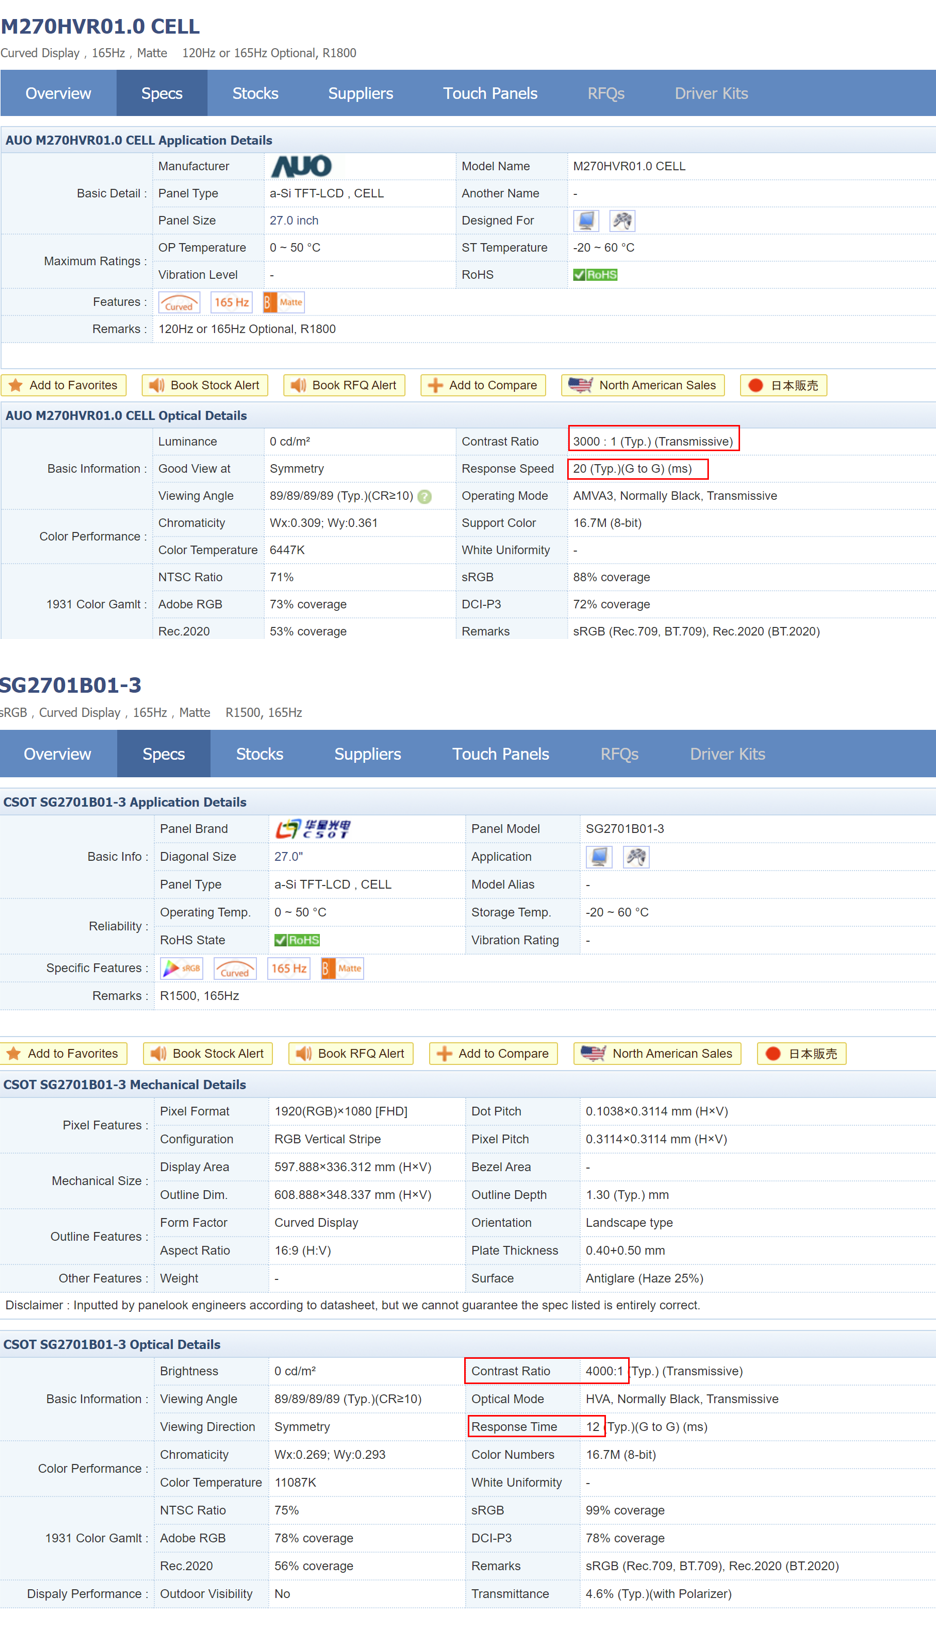Click the 165 Hz badge in AUO Features
The height and width of the screenshot is (1630, 936).
231,302
